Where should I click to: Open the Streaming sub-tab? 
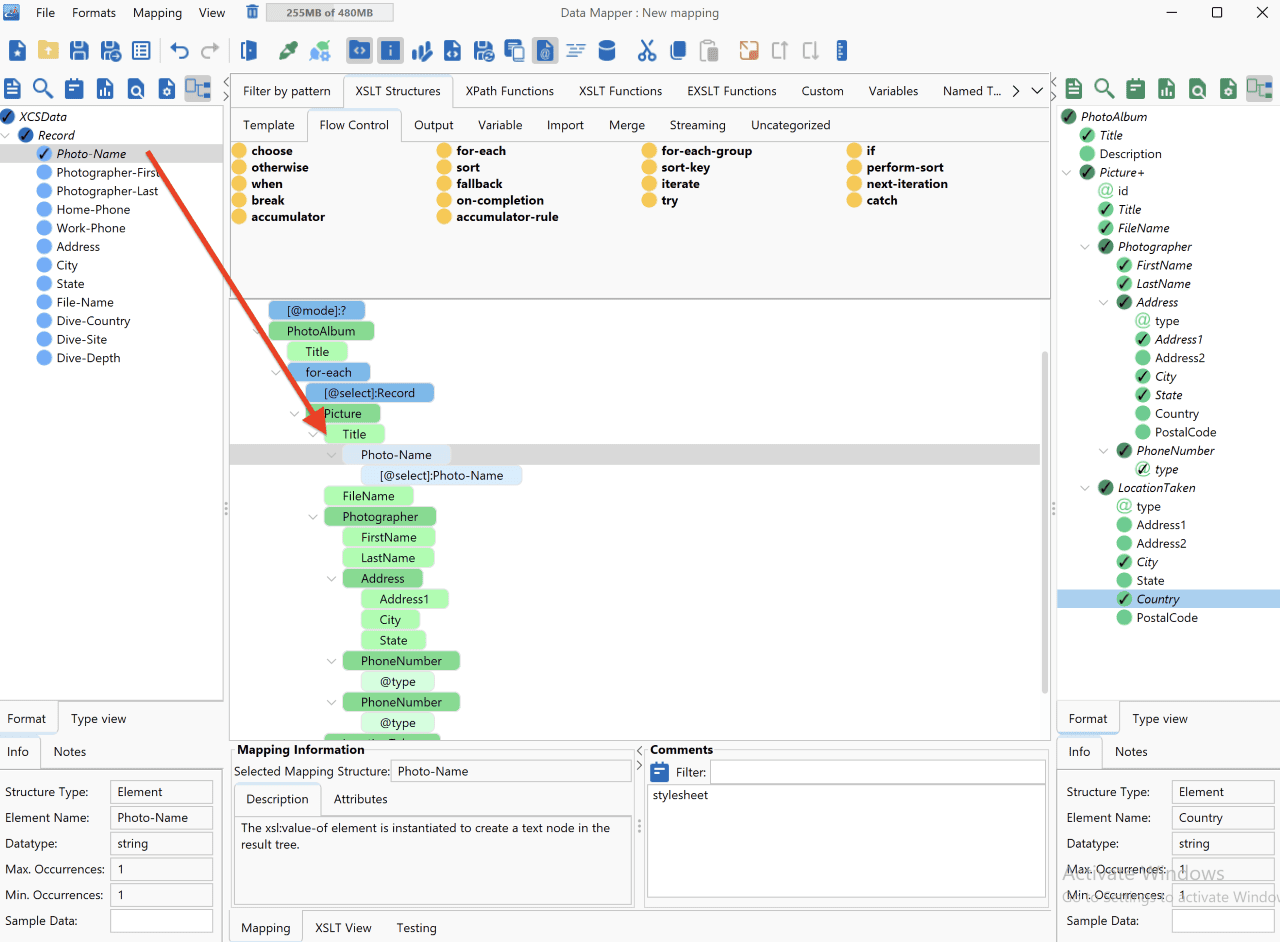697,125
